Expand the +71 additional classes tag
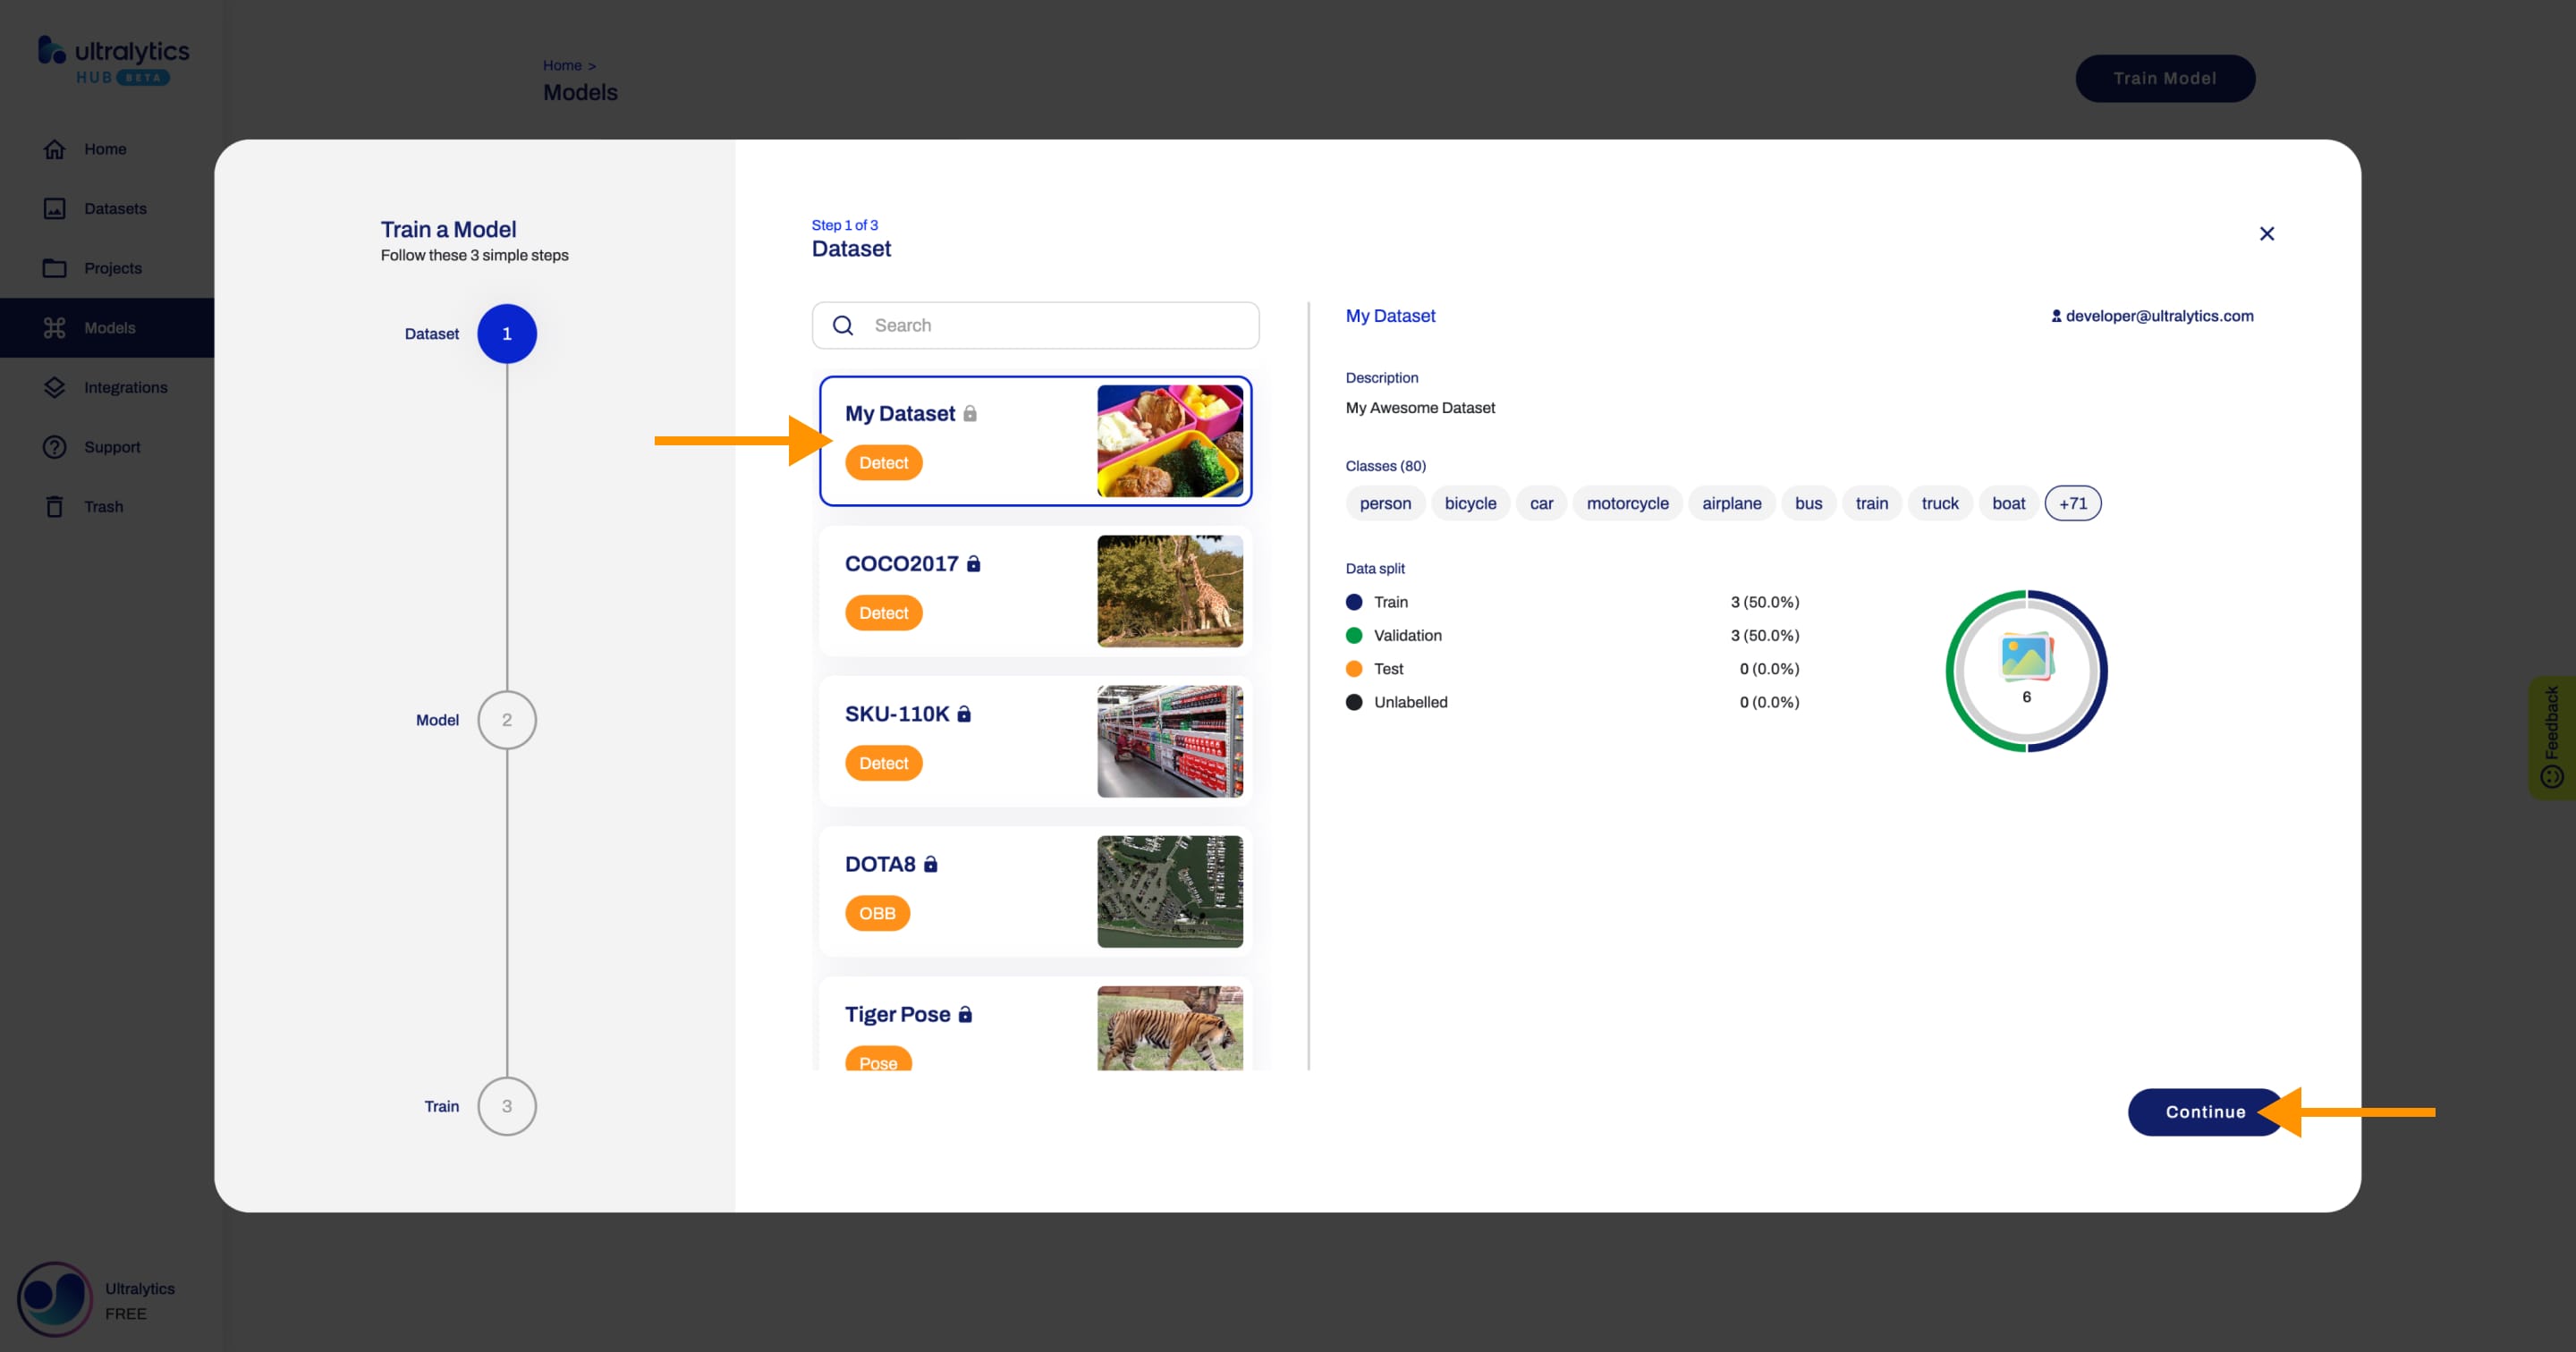2576x1352 pixels. click(2073, 503)
